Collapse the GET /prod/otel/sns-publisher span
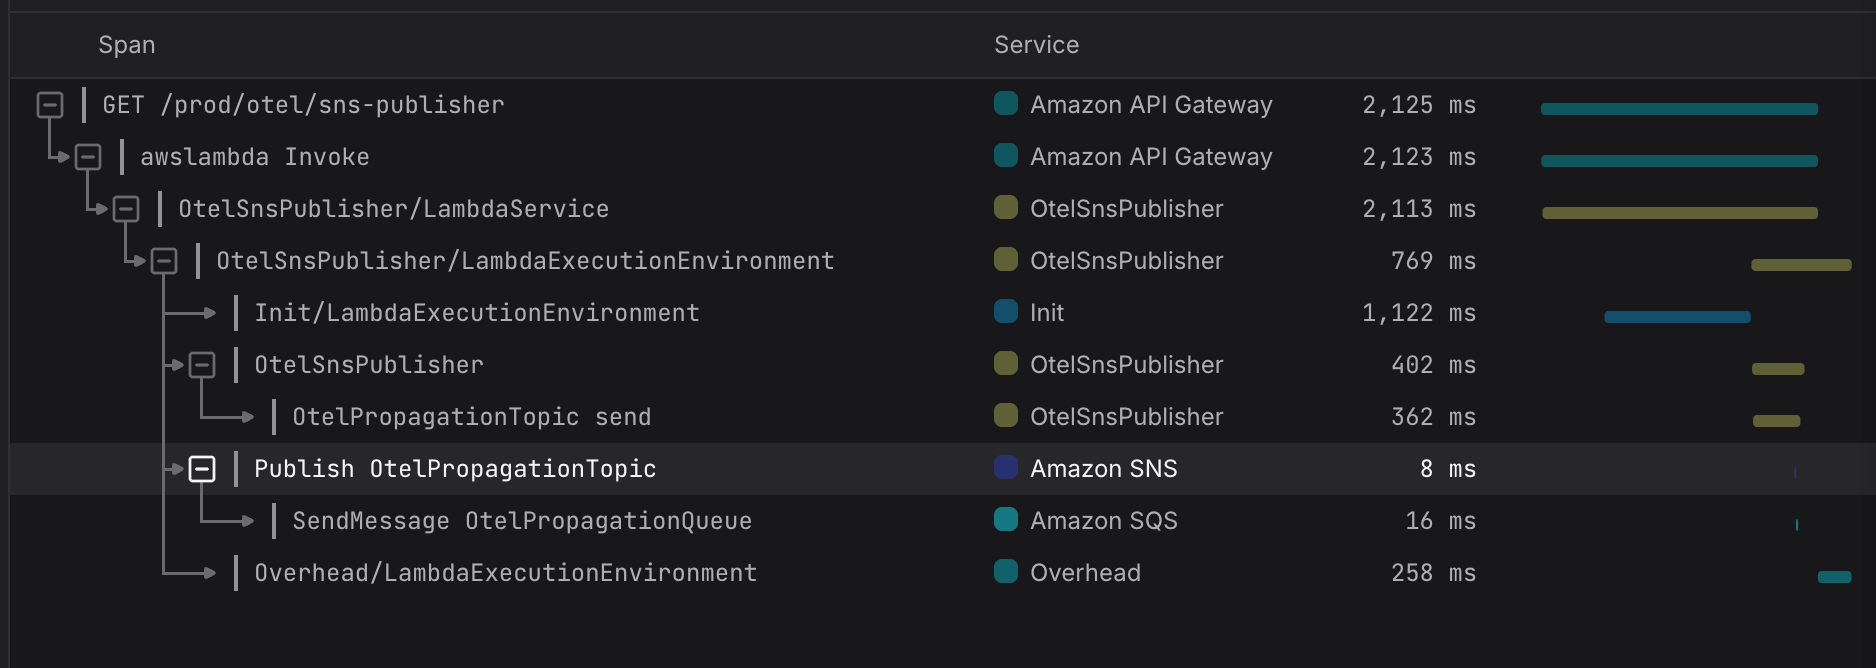 click(x=50, y=105)
